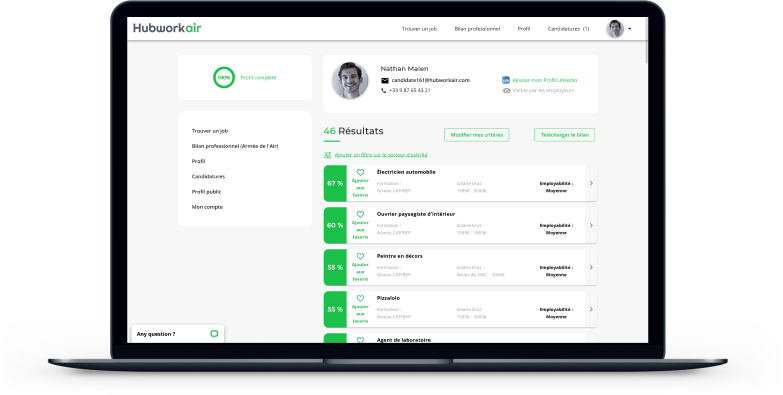The width and height of the screenshot is (783, 395).
Task: Select Profil in the sidebar menu
Action: click(198, 161)
